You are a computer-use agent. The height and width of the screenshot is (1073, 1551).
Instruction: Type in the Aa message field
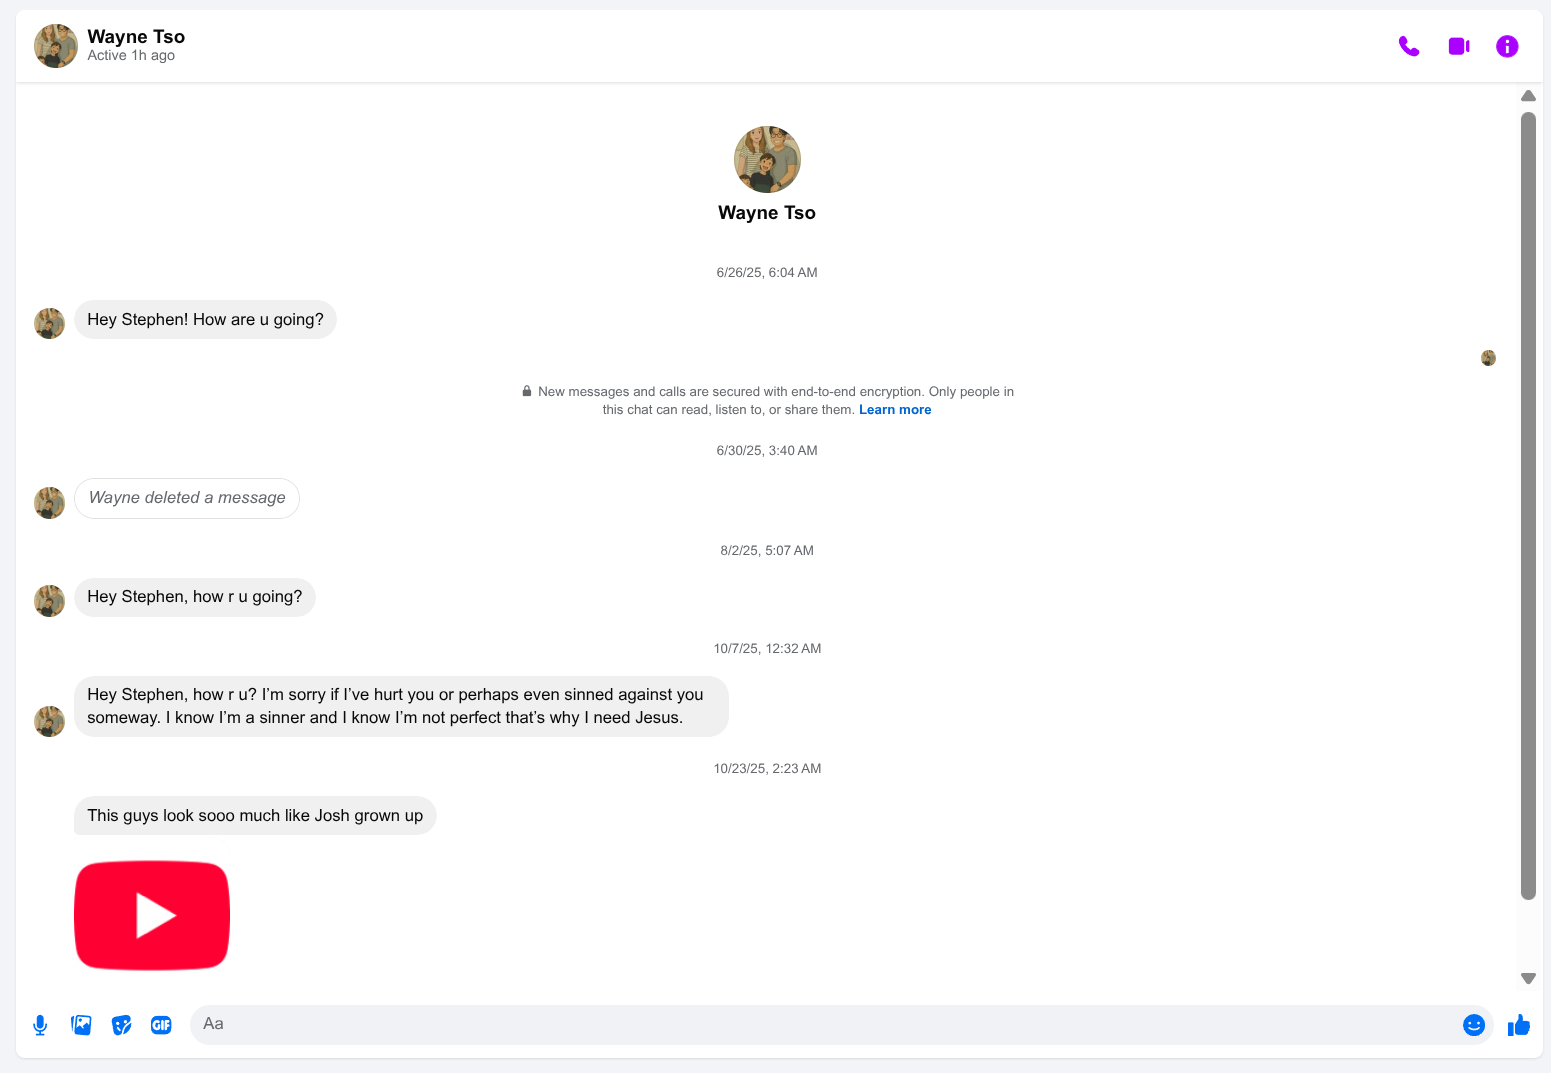point(820,1024)
